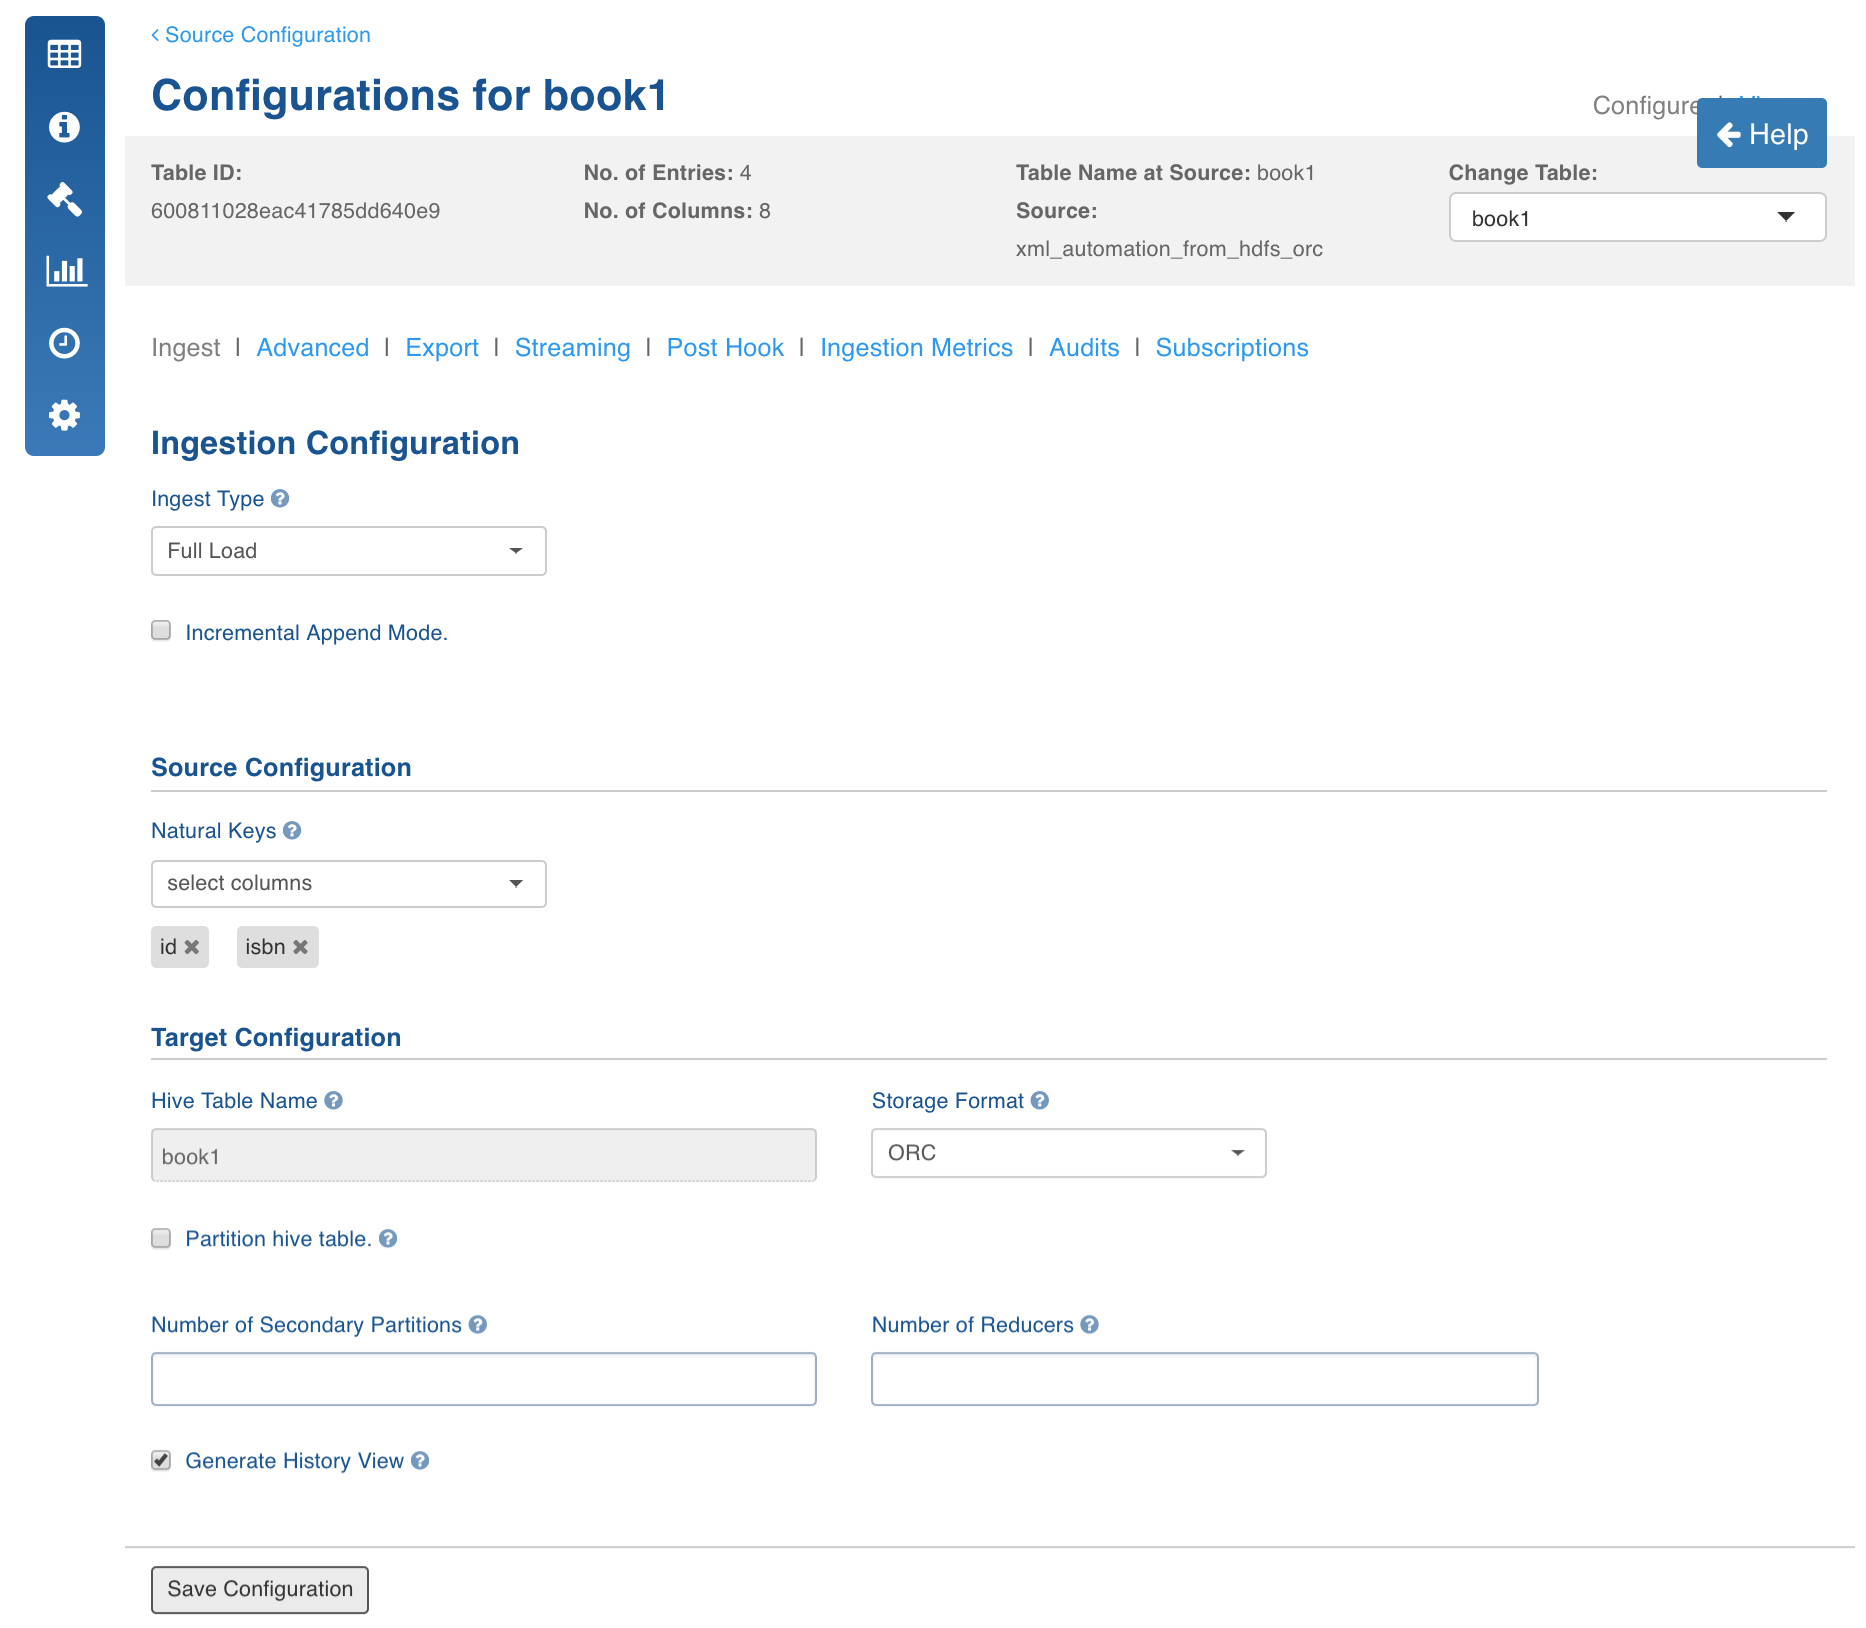This screenshot has height=1628, width=1866.
Task: Uncheck Generate History View checkbox
Action: point(161,1460)
